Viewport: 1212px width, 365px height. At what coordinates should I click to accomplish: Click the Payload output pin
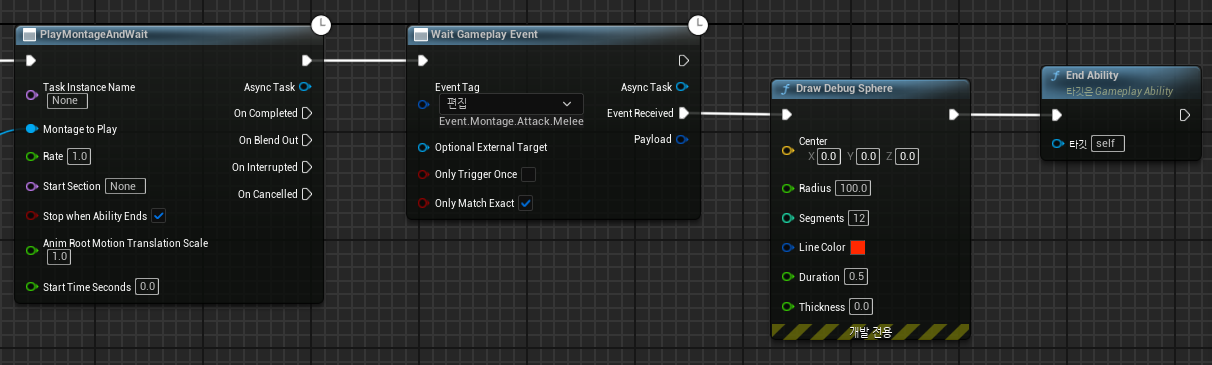point(683,139)
